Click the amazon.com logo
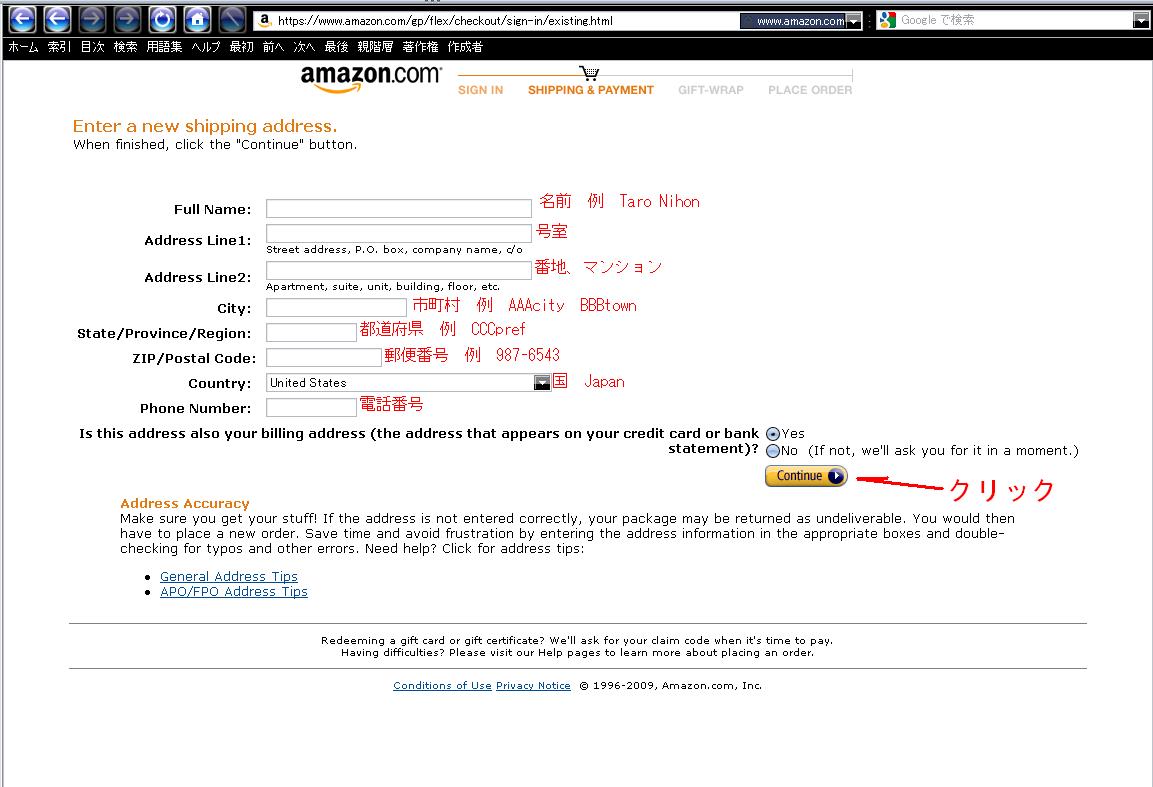This screenshot has height=787, width=1153. tap(371, 77)
